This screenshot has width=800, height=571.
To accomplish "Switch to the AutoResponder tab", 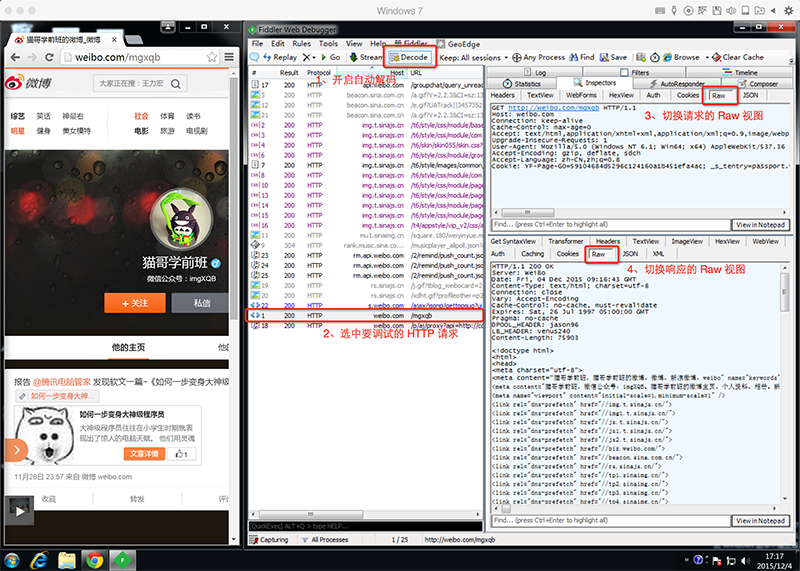I will pos(677,84).
